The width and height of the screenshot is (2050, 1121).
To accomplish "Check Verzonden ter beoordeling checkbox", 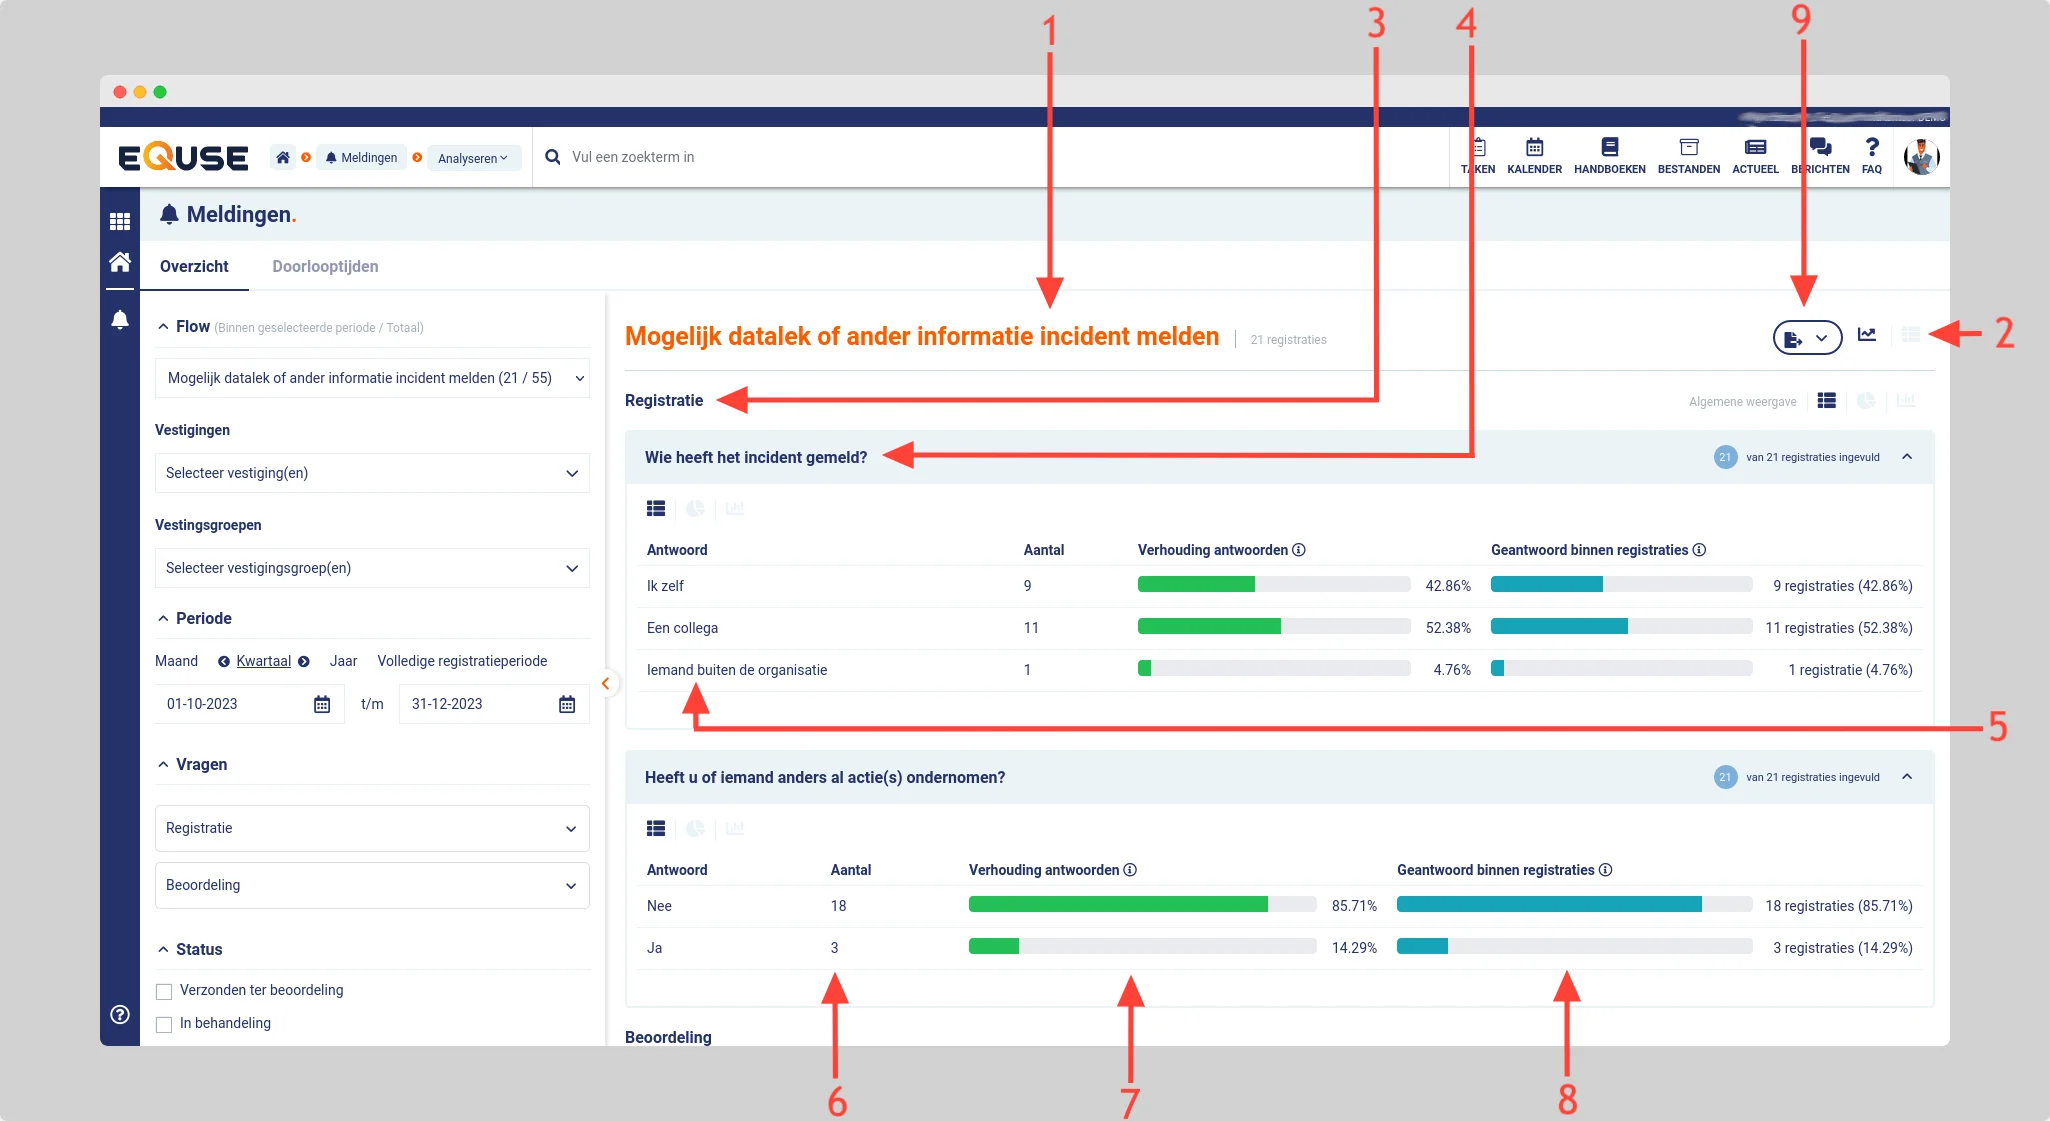I will pos(164,991).
